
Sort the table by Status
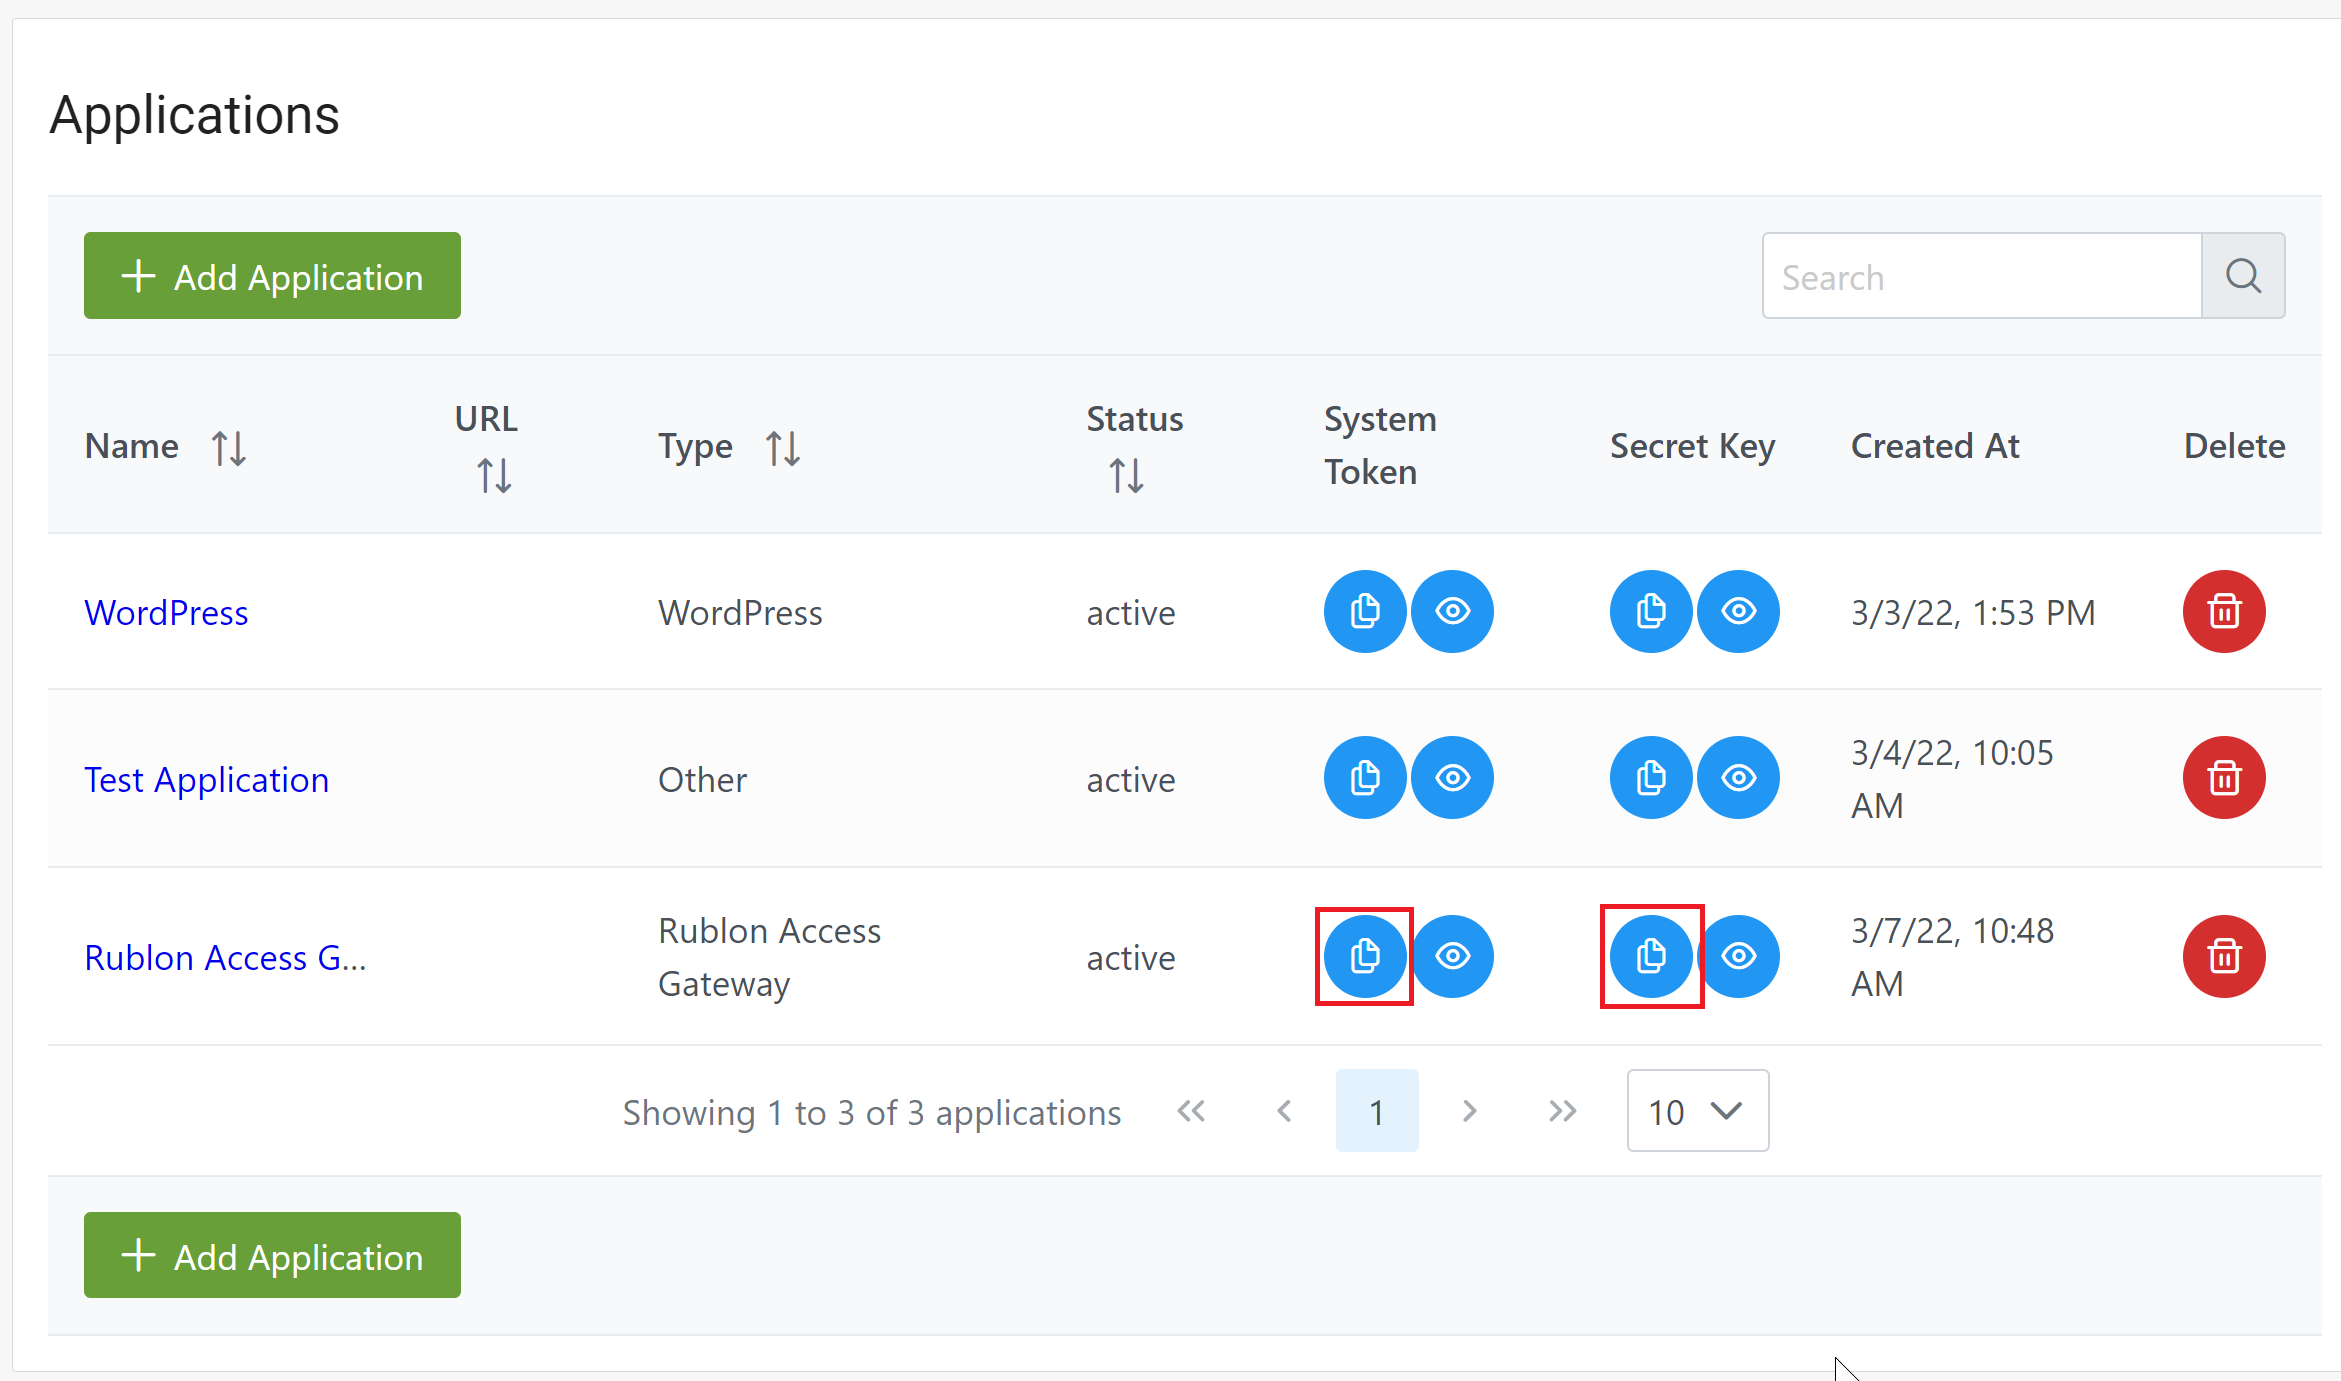(1126, 475)
